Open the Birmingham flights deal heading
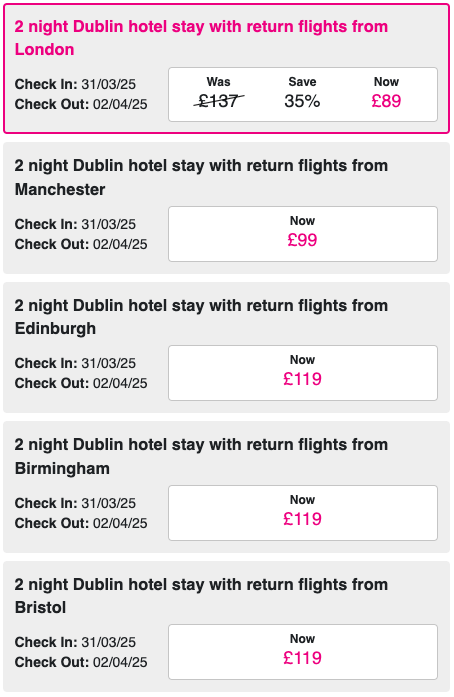This screenshot has width=454, height=697. coord(201,456)
